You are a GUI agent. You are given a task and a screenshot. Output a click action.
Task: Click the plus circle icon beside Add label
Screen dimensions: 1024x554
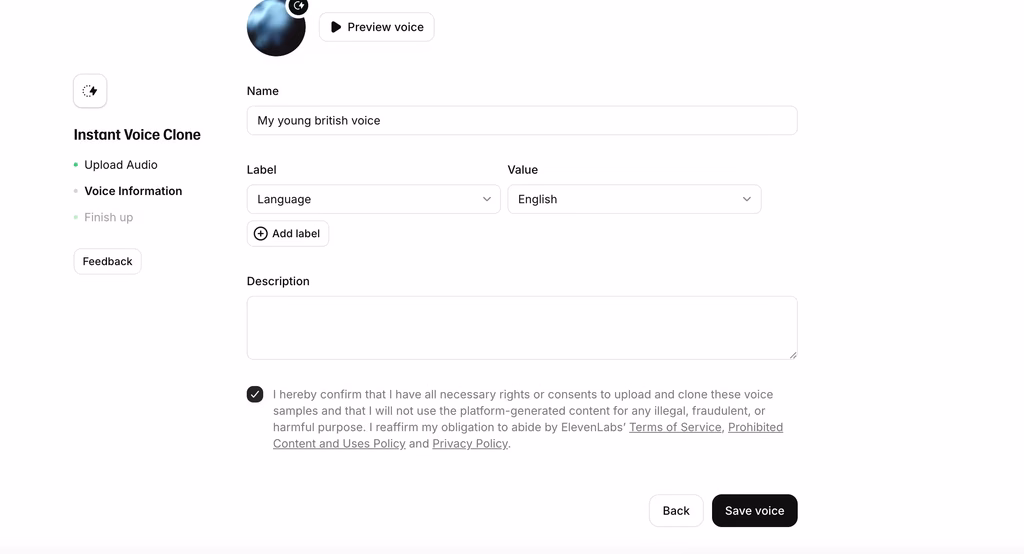click(261, 233)
